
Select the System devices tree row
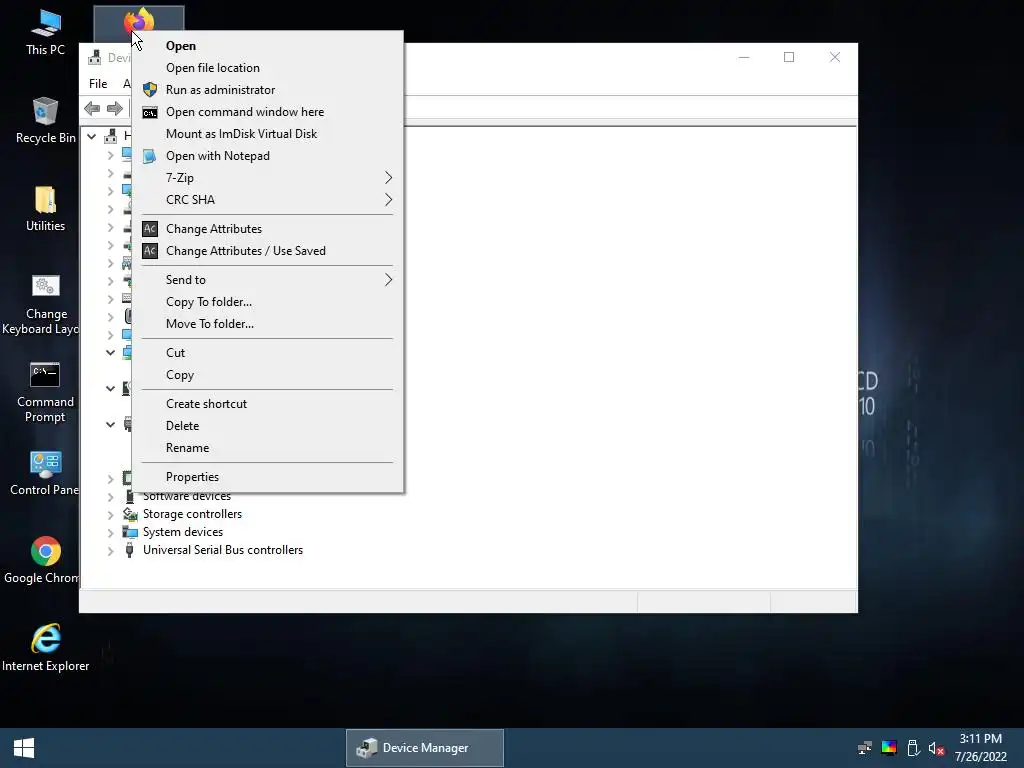(174, 532)
